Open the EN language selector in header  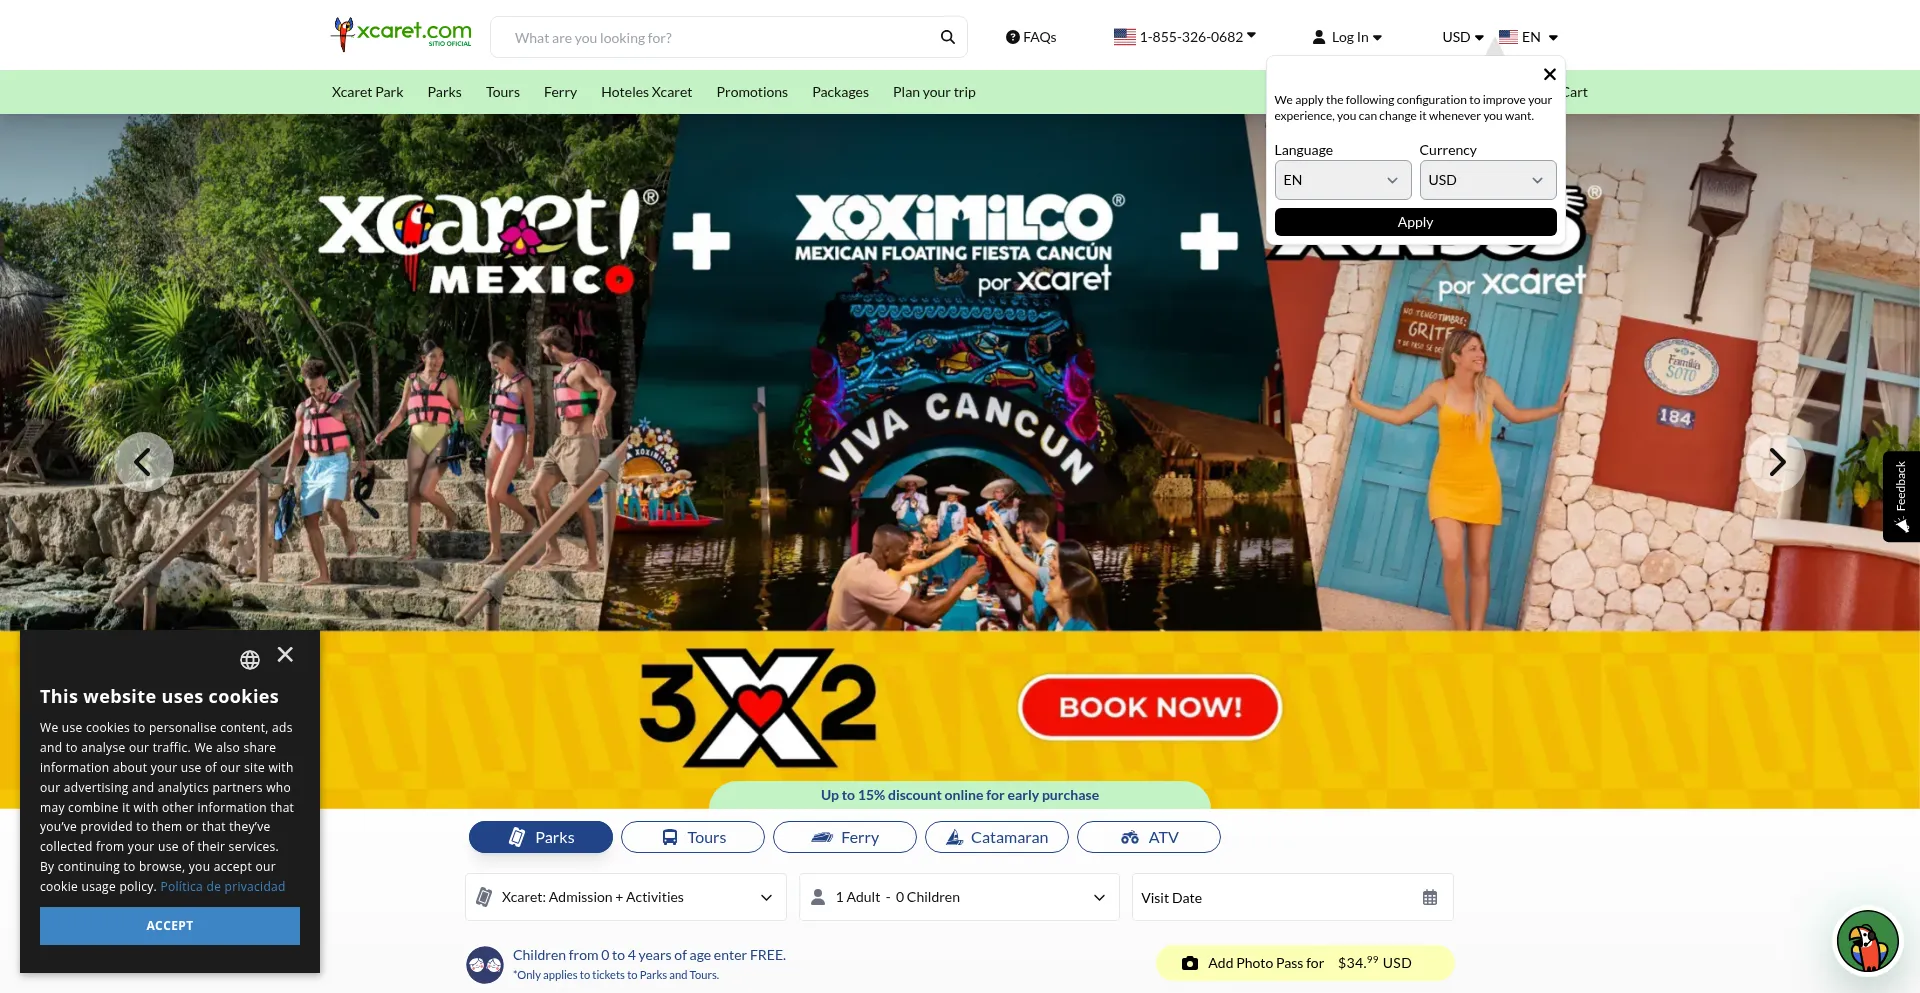click(1529, 37)
